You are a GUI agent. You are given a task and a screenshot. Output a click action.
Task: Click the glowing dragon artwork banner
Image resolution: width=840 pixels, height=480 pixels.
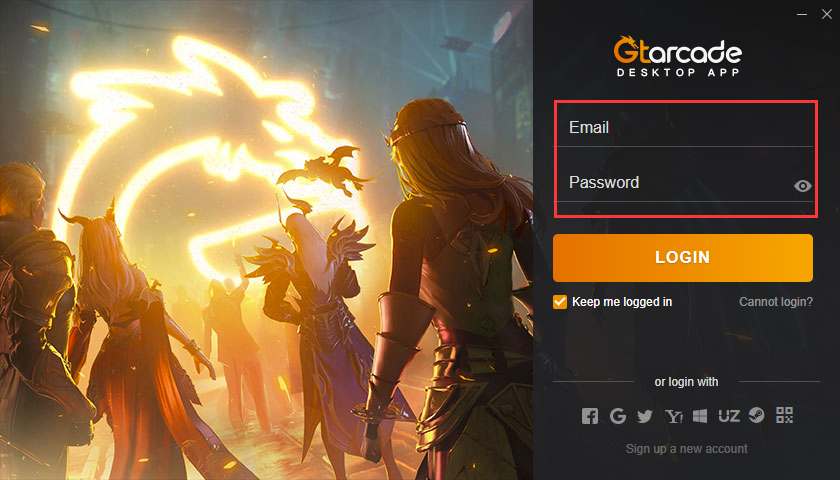click(x=266, y=240)
